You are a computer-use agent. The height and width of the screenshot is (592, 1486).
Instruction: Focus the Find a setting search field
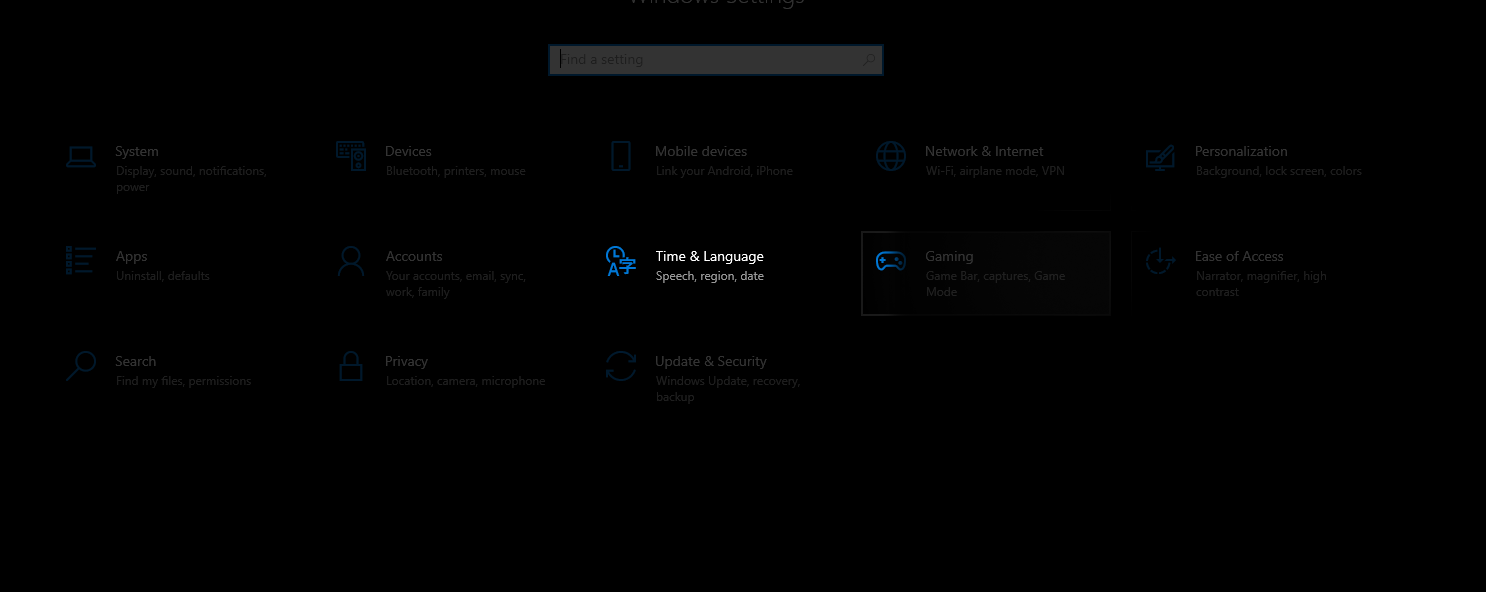coord(716,60)
